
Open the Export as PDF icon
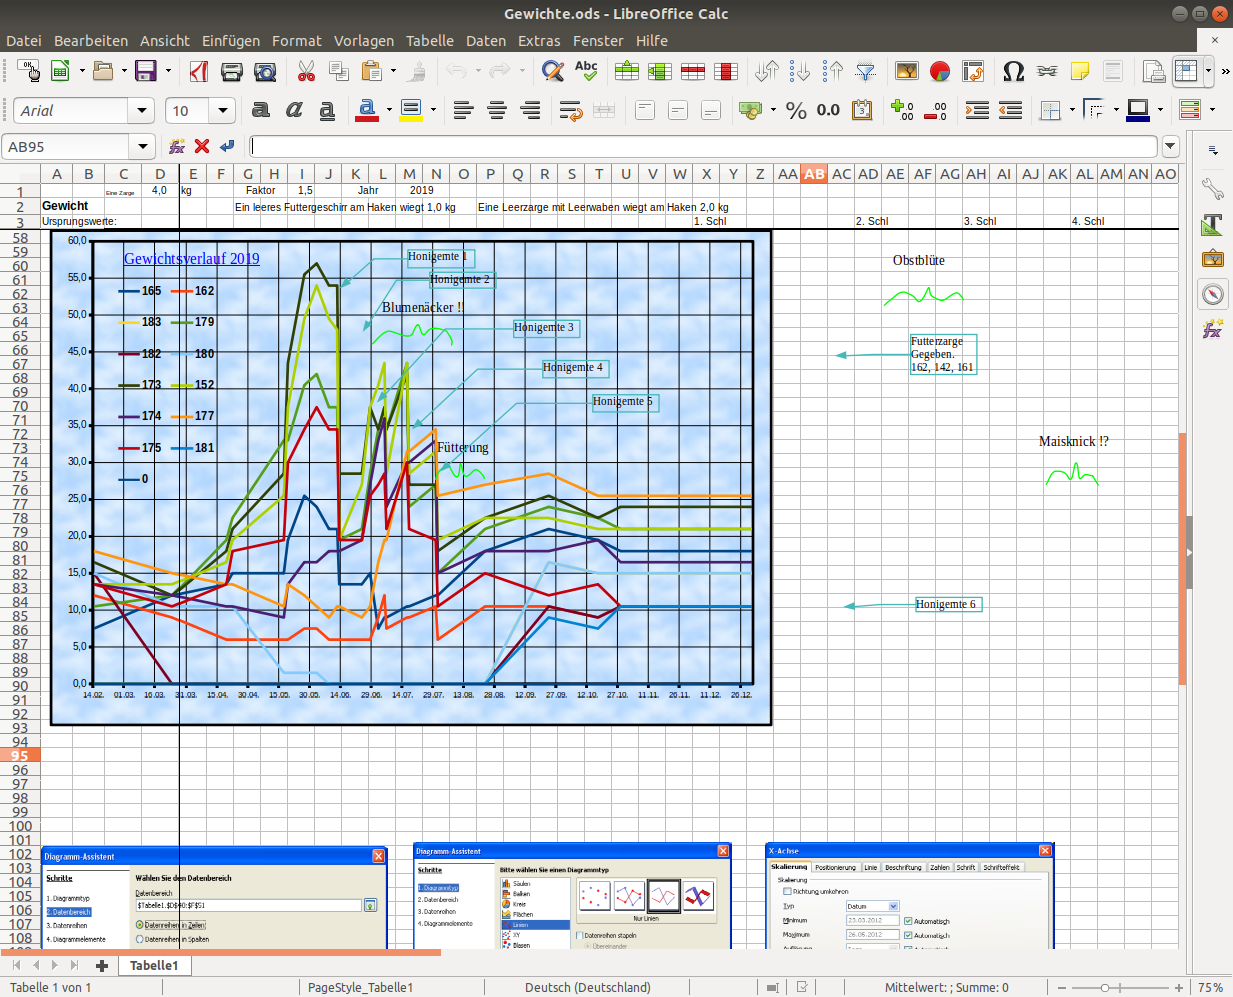click(x=199, y=71)
